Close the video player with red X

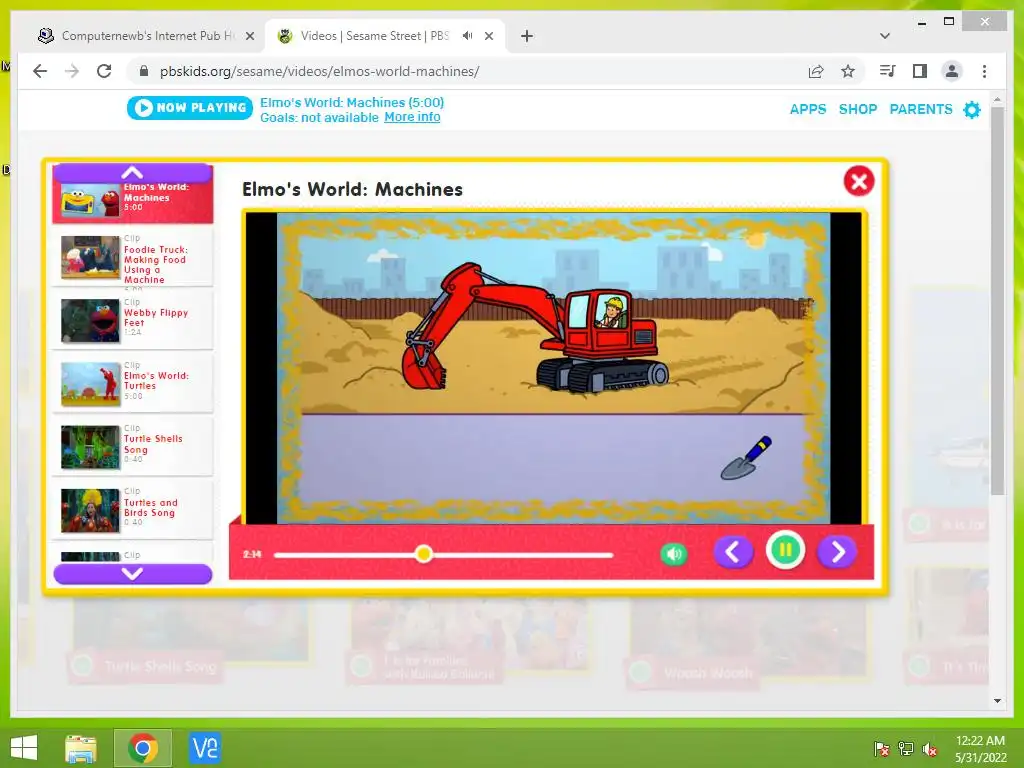(x=859, y=181)
